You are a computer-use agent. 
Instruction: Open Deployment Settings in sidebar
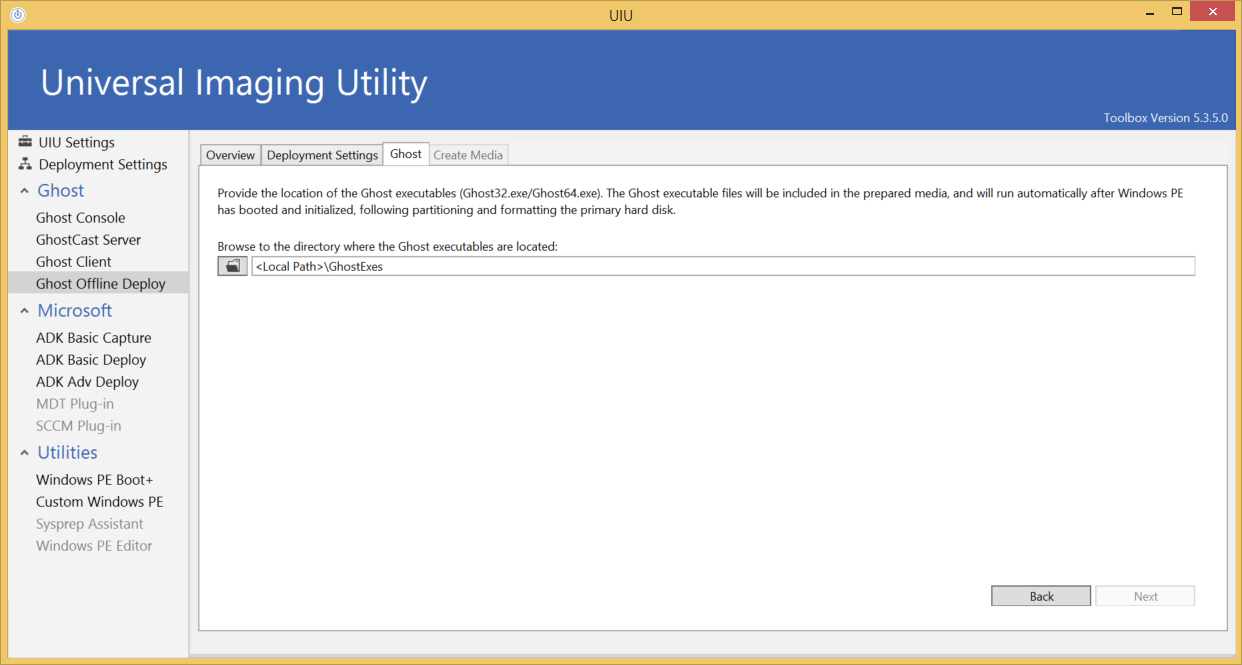(103, 164)
